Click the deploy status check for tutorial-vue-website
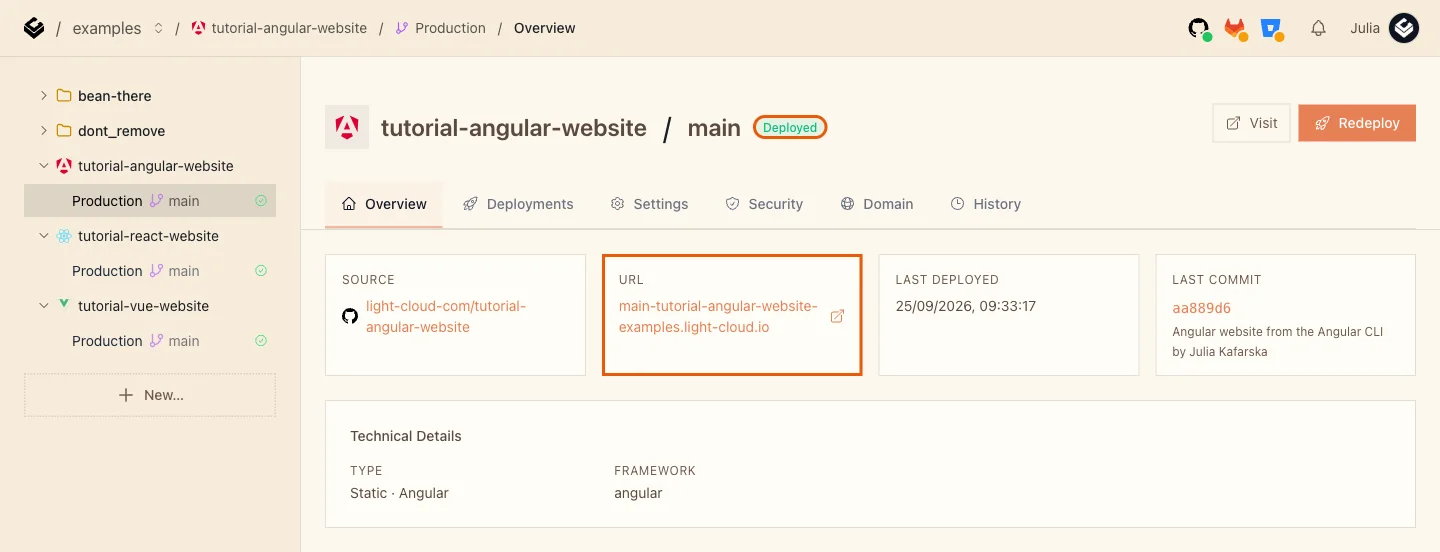 tap(261, 341)
